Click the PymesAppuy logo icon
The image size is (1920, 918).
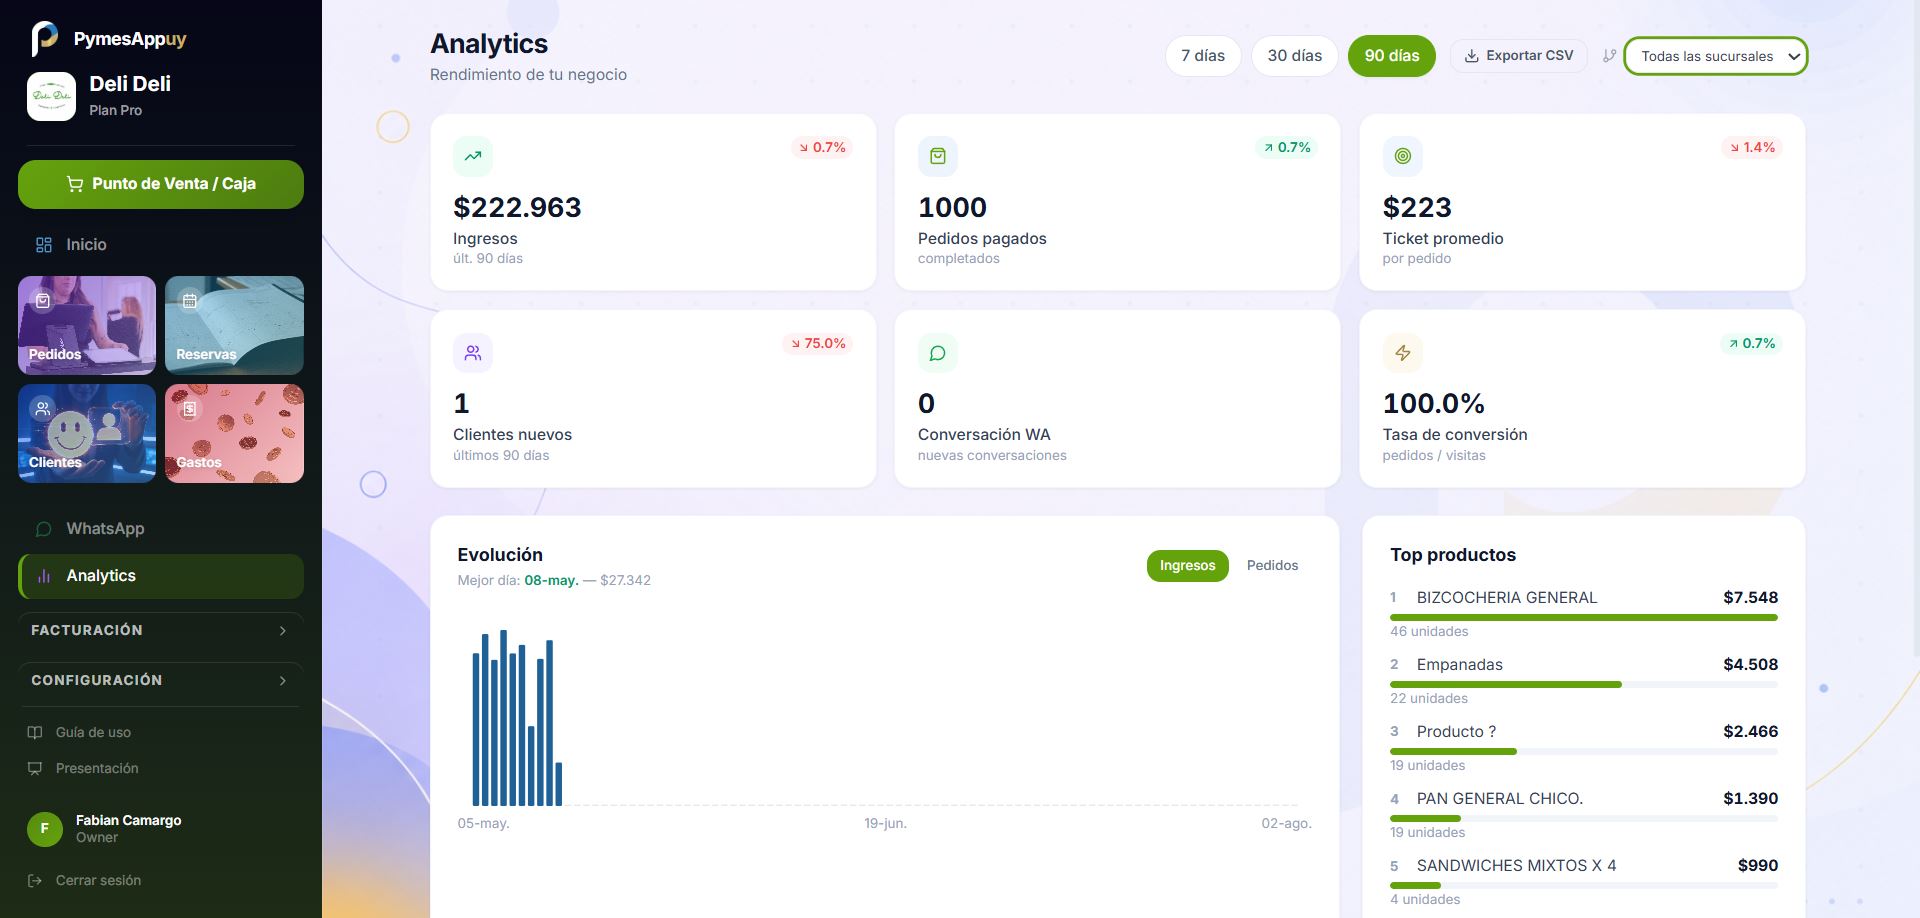tap(44, 39)
